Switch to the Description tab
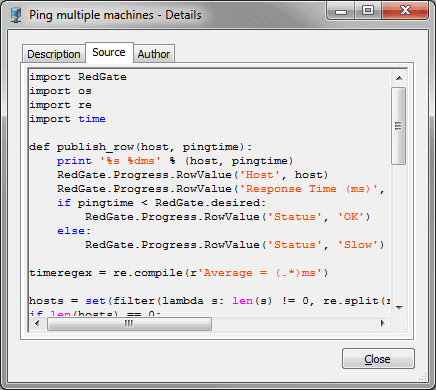This screenshot has height=390, width=436. (x=53, y=54)
